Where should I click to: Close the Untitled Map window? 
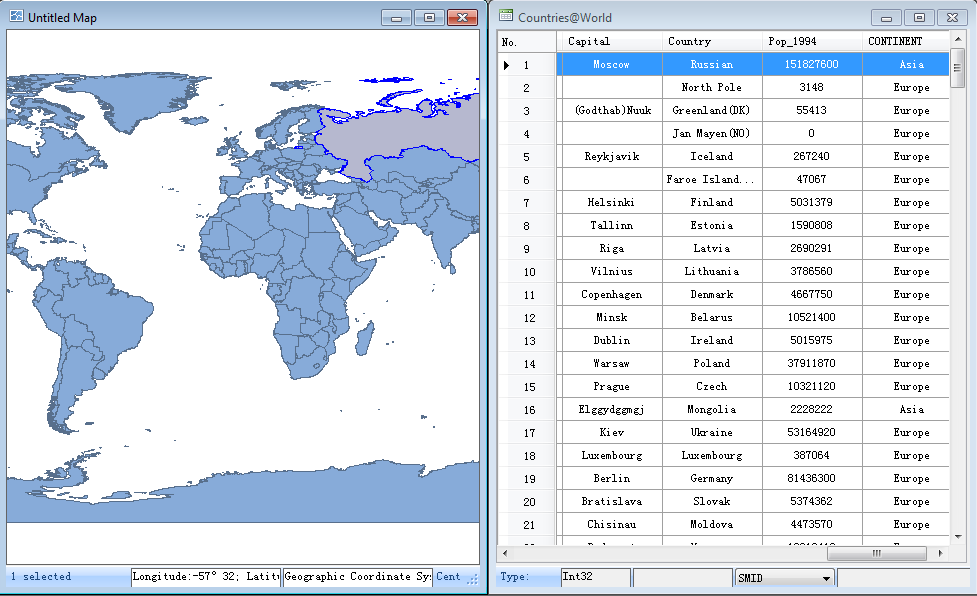[x=461, y=18]
